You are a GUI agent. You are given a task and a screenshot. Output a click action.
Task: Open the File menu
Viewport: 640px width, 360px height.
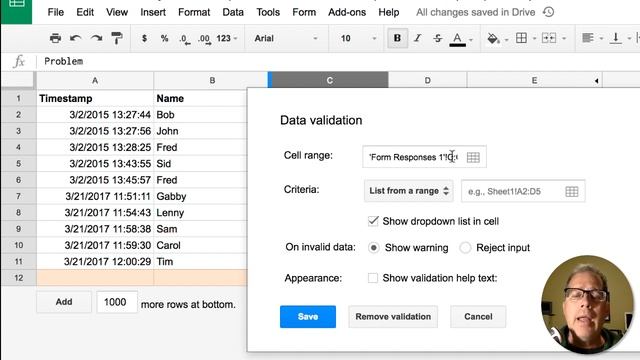(56, 12)
